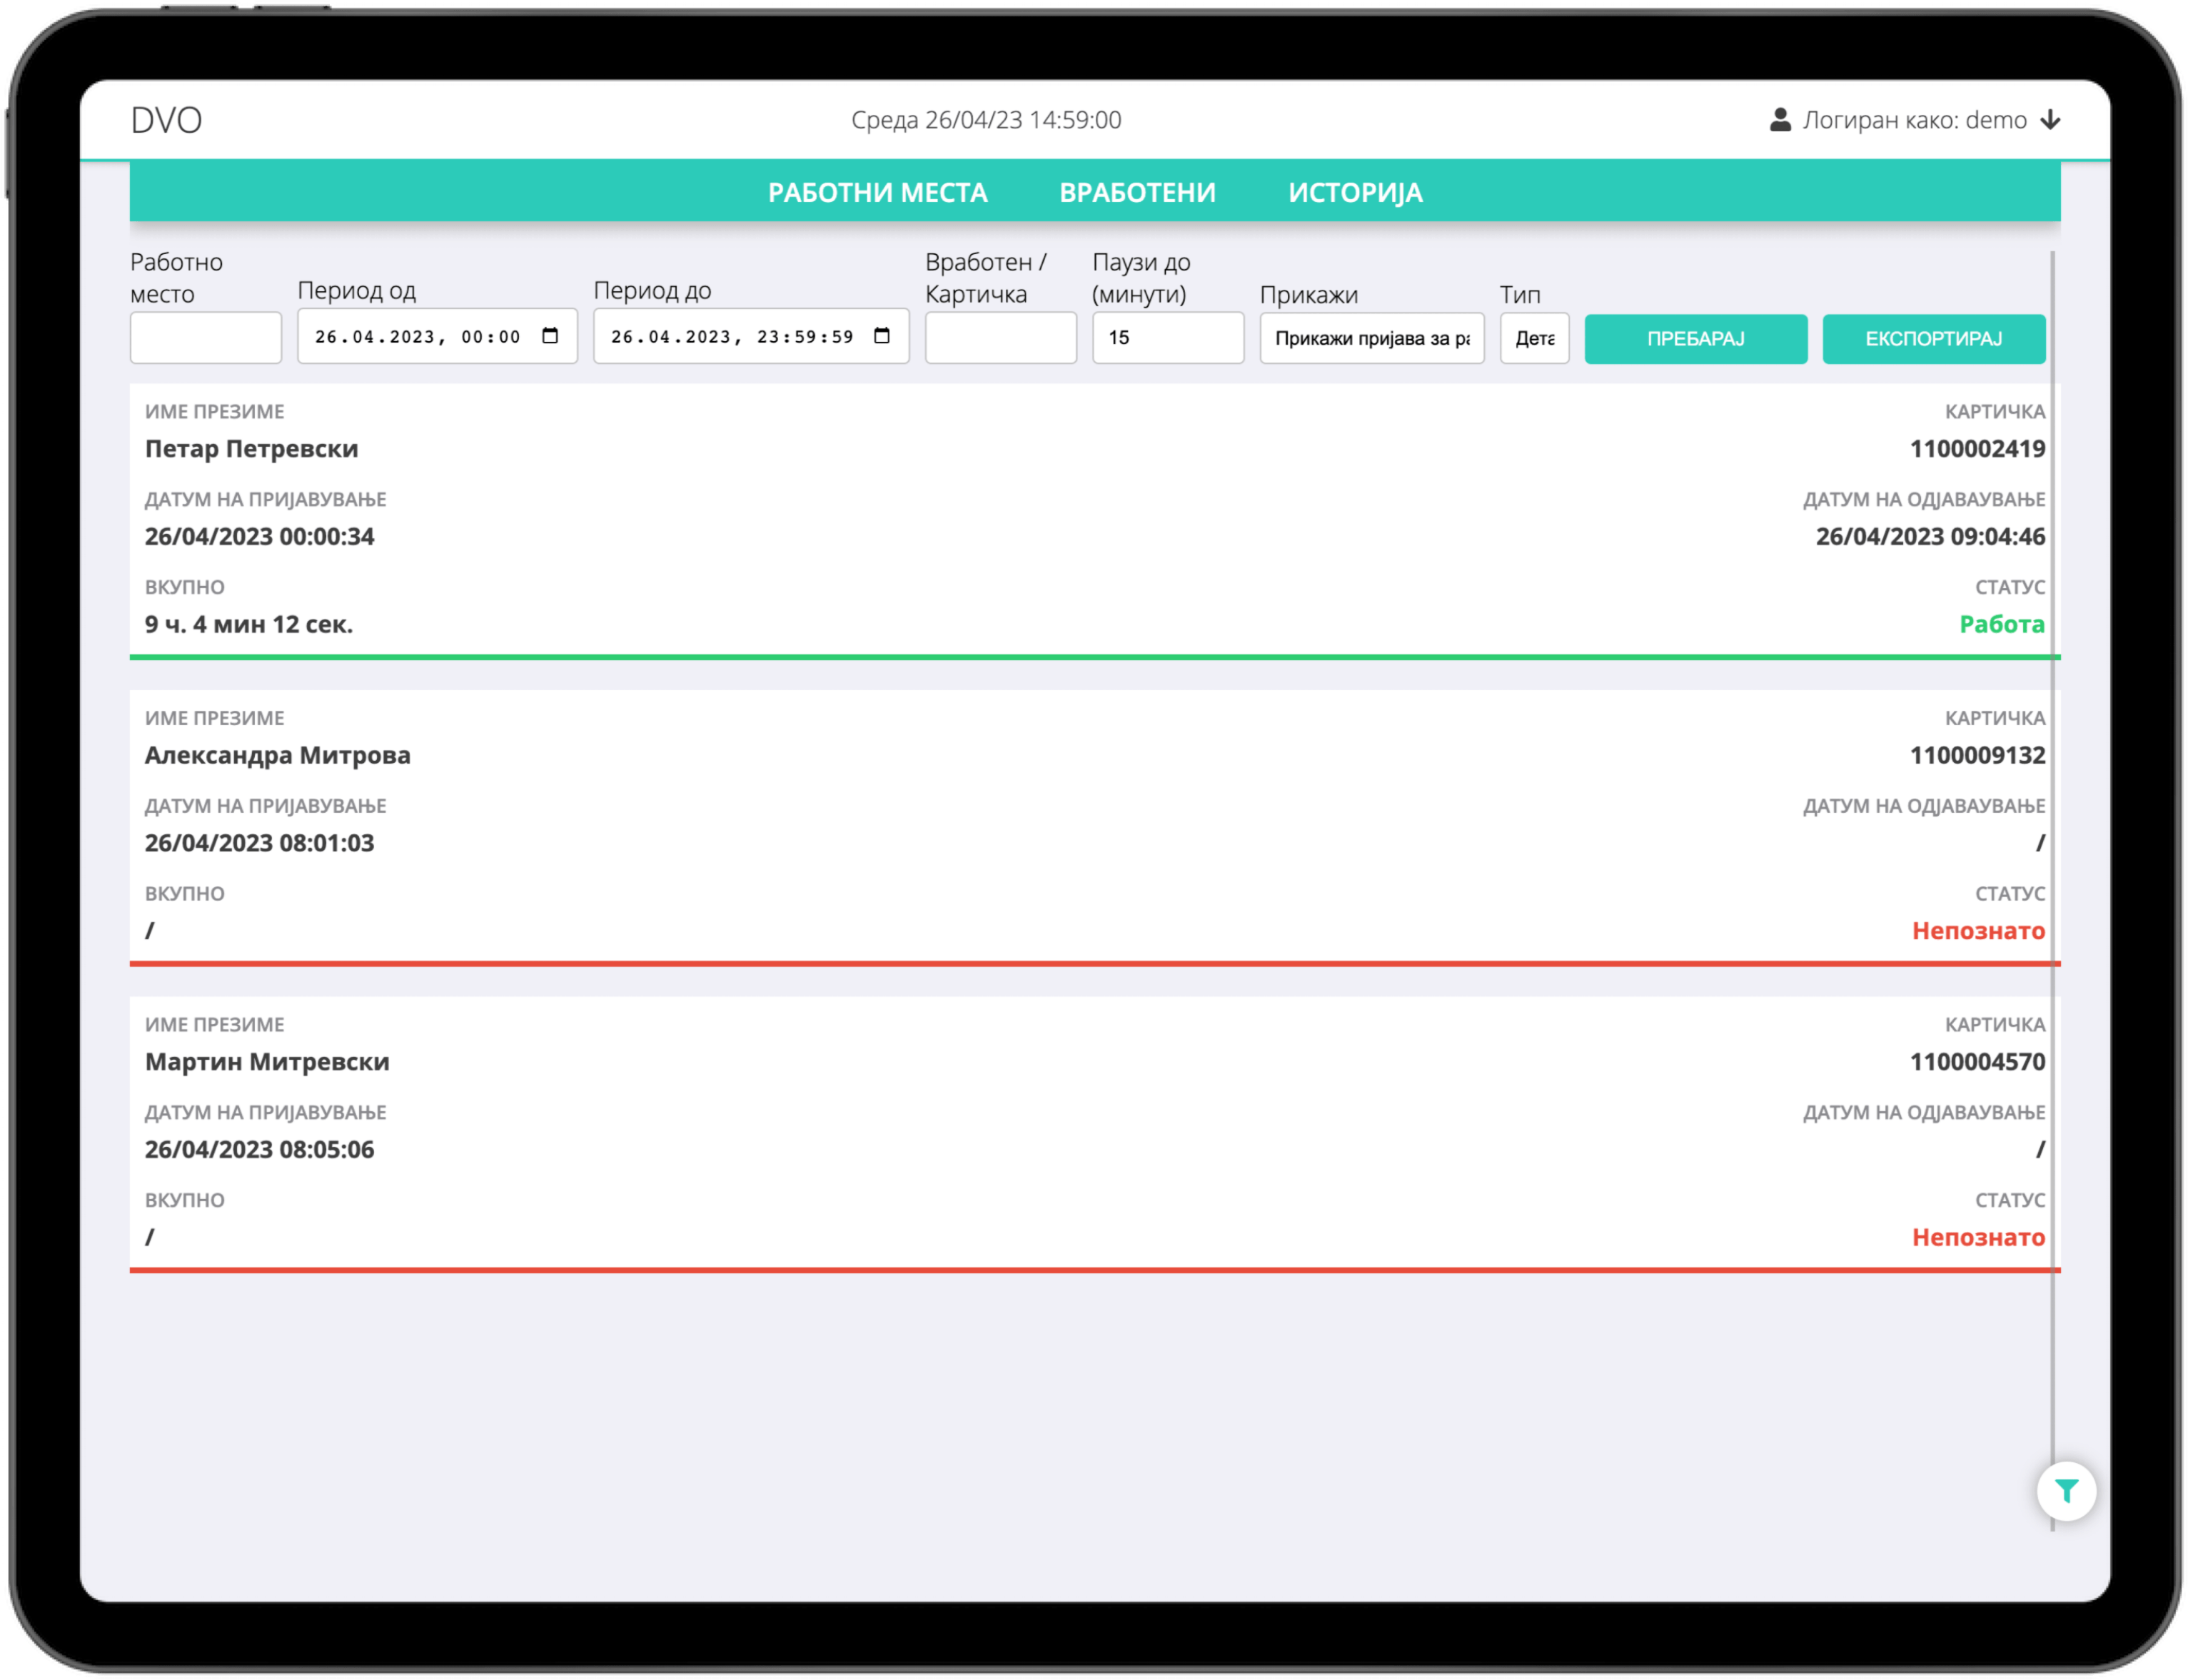This screenshot has height=1680, width=2188.
Task: Click the ЕКСПОРТИРАЈ export button
Action: pyautogui.click(x=1933, y=338)
